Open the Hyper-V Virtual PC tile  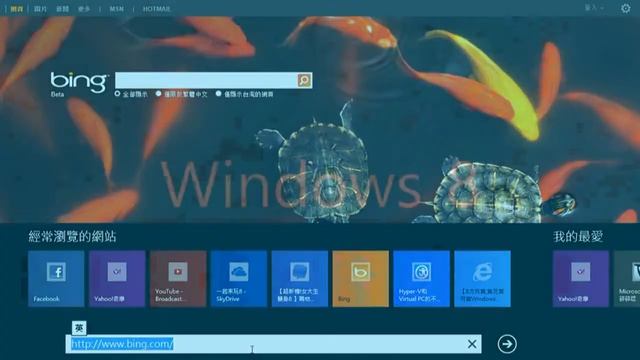[422, 279]
